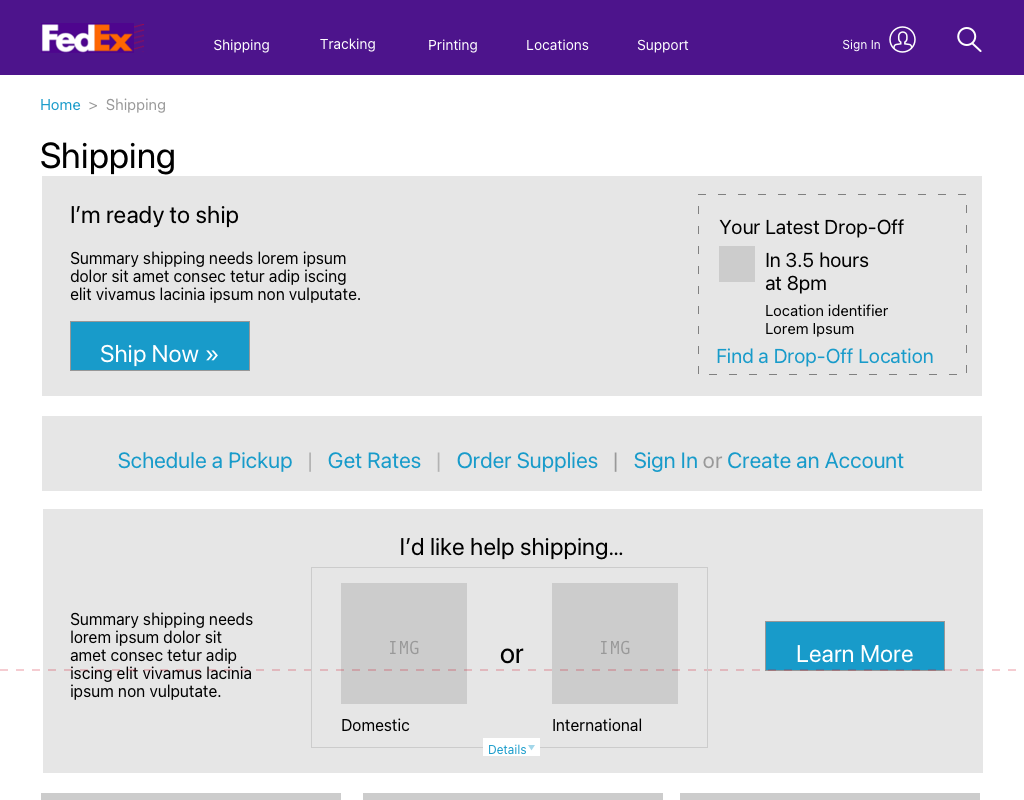Click Create an Account link
1024x800 pixels.
tap(815, 460)
